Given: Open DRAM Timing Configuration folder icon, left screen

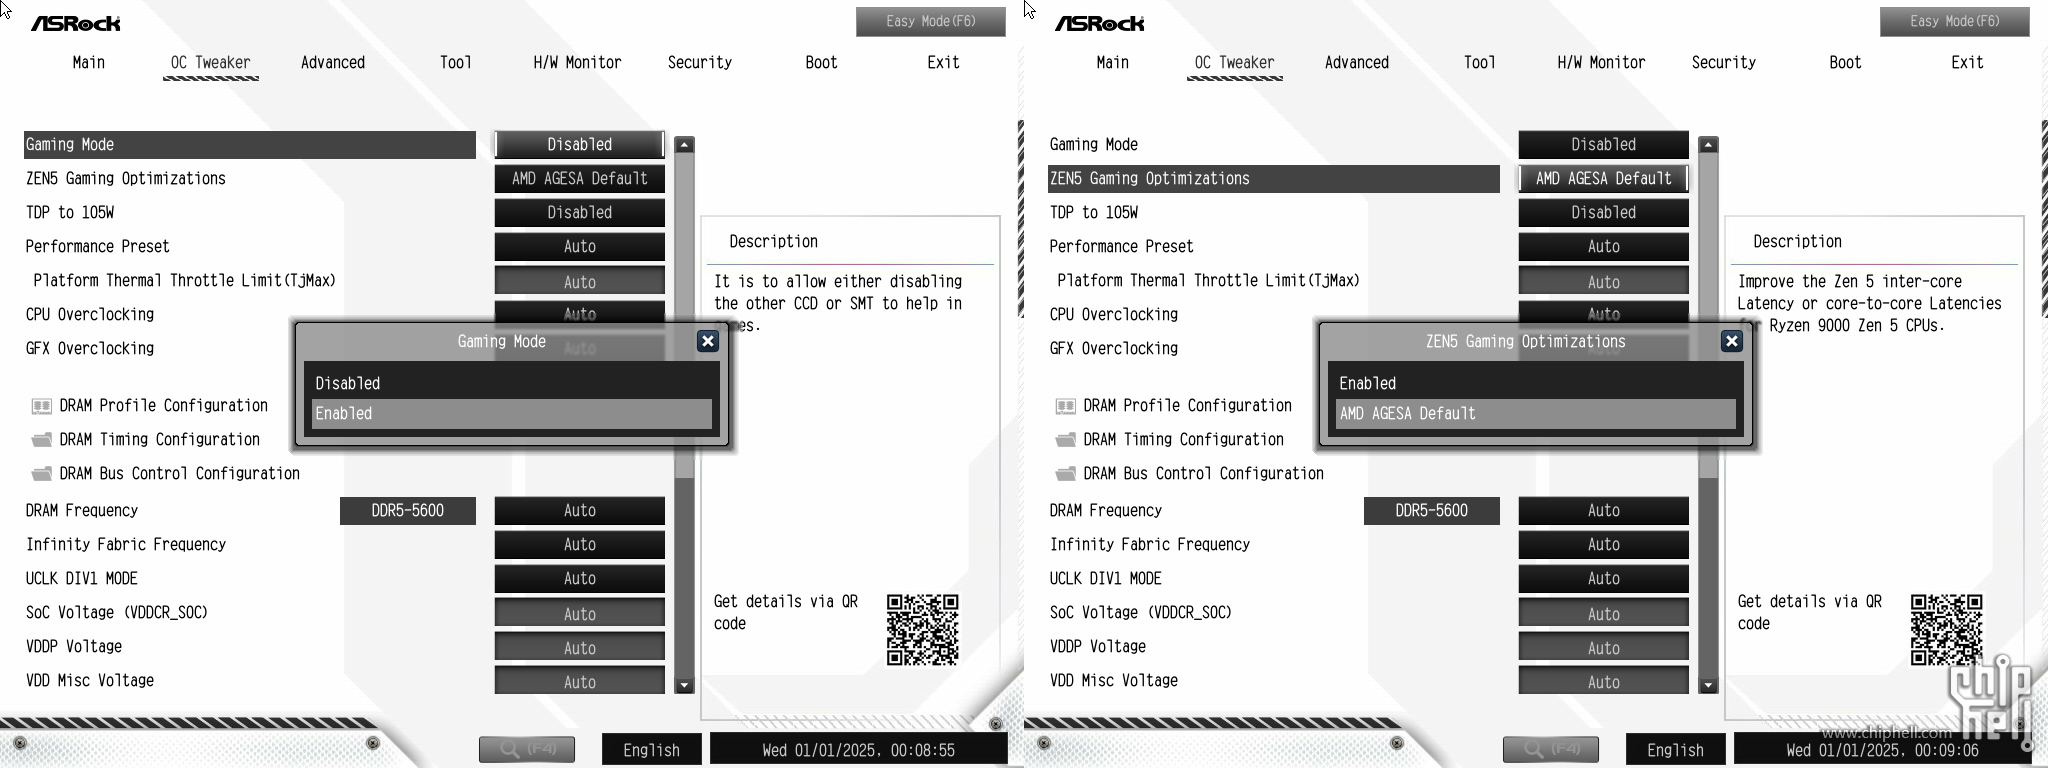Looking at the screenshot, I should (x=42, y=440).
